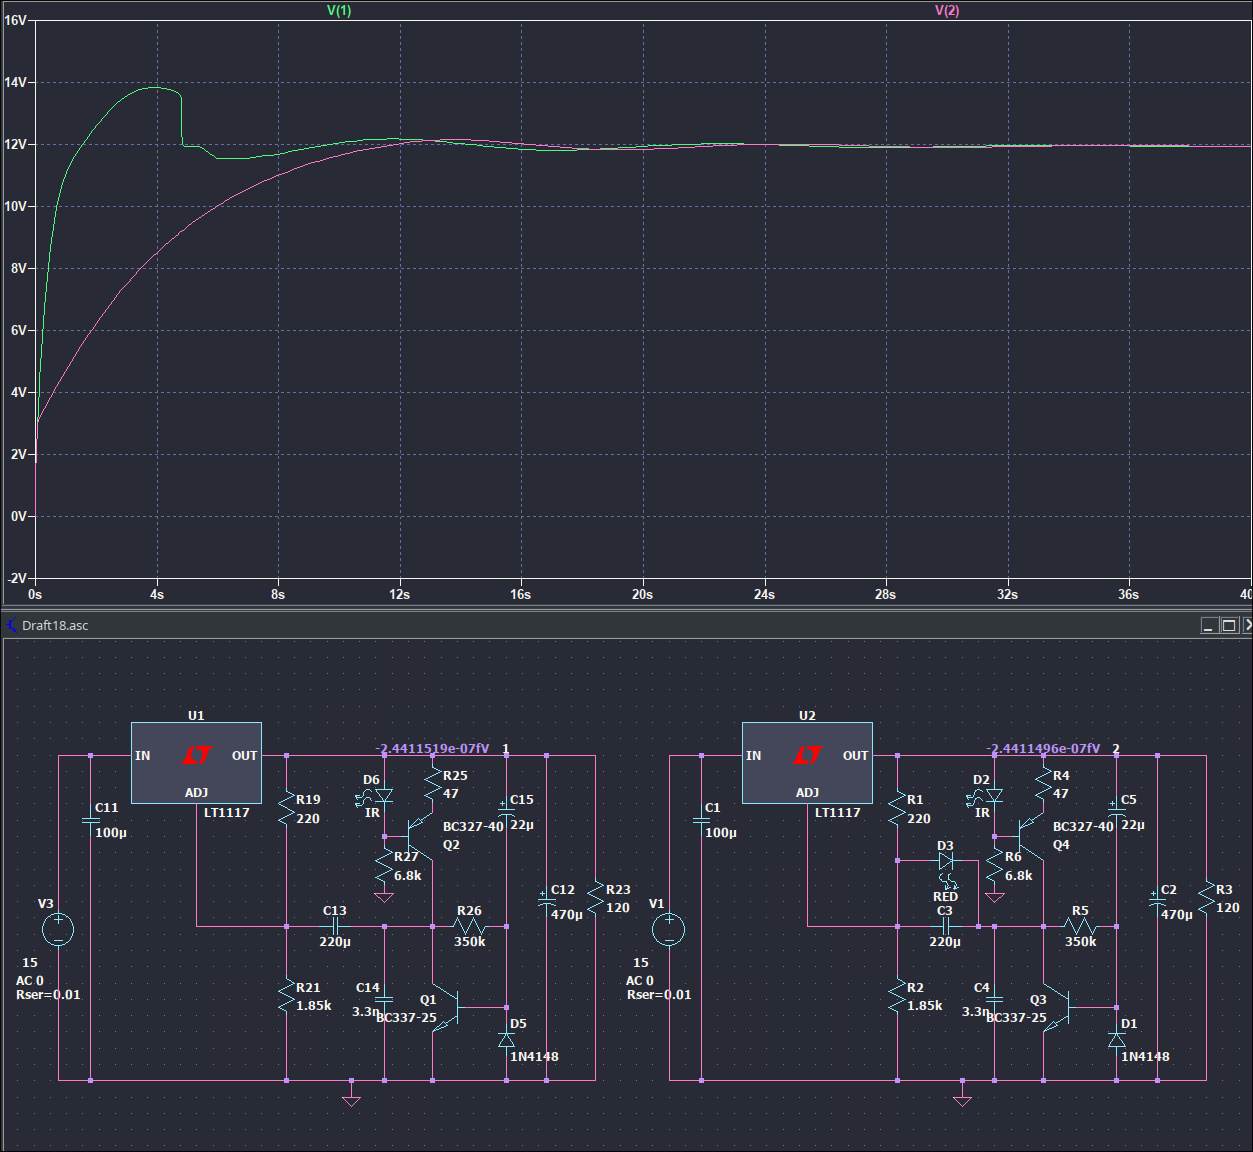Select resistor R1 (220) symbol
Screen dimensions: 1253x1152
click(x=897, y=809)
